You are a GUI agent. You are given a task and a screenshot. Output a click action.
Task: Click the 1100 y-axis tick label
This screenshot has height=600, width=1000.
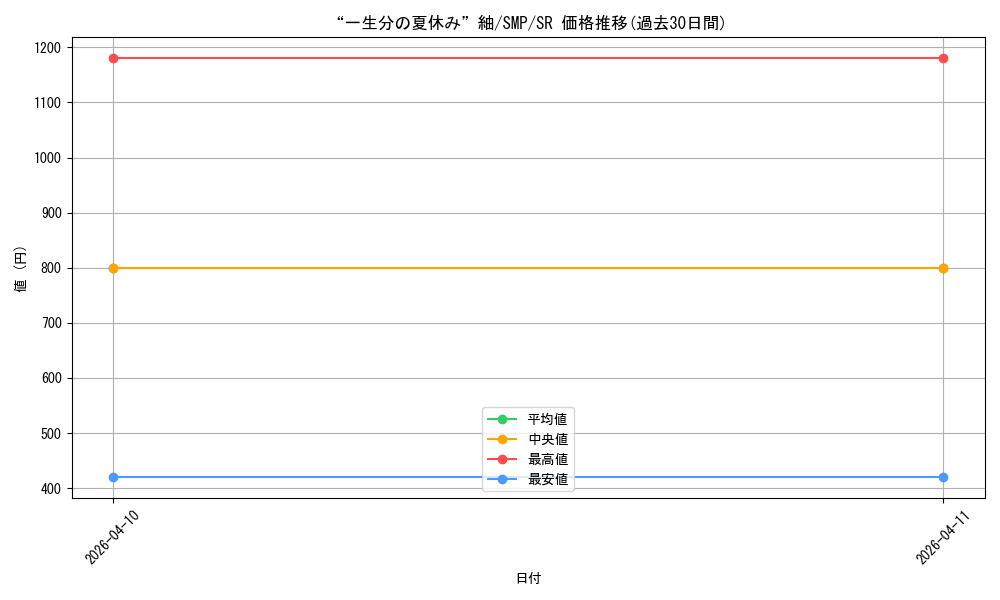(x=48, y=103)
